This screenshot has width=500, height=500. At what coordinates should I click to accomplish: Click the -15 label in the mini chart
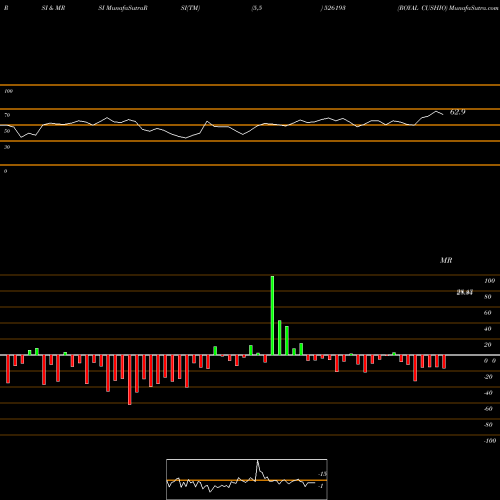322,474
